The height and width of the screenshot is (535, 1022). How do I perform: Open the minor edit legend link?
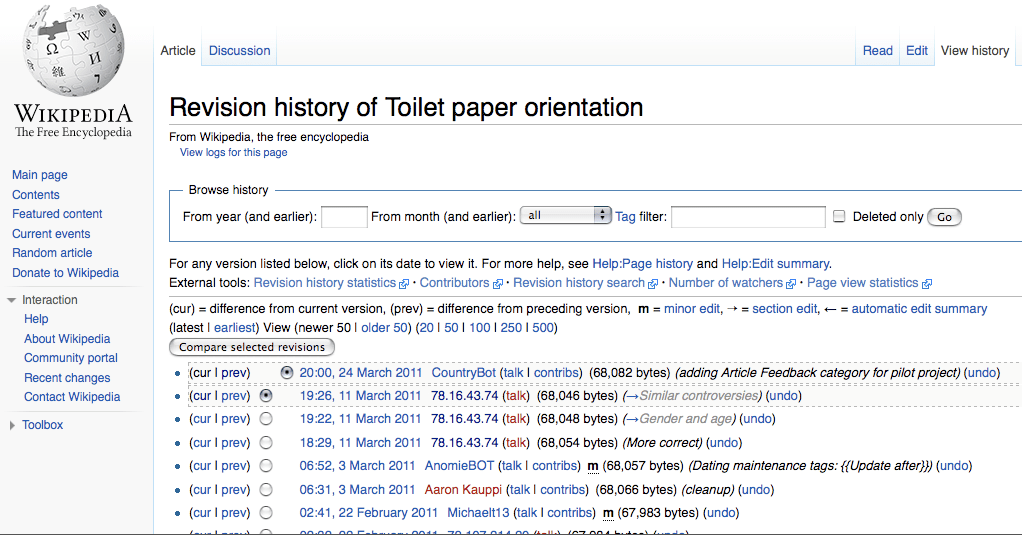coord(692,309)
